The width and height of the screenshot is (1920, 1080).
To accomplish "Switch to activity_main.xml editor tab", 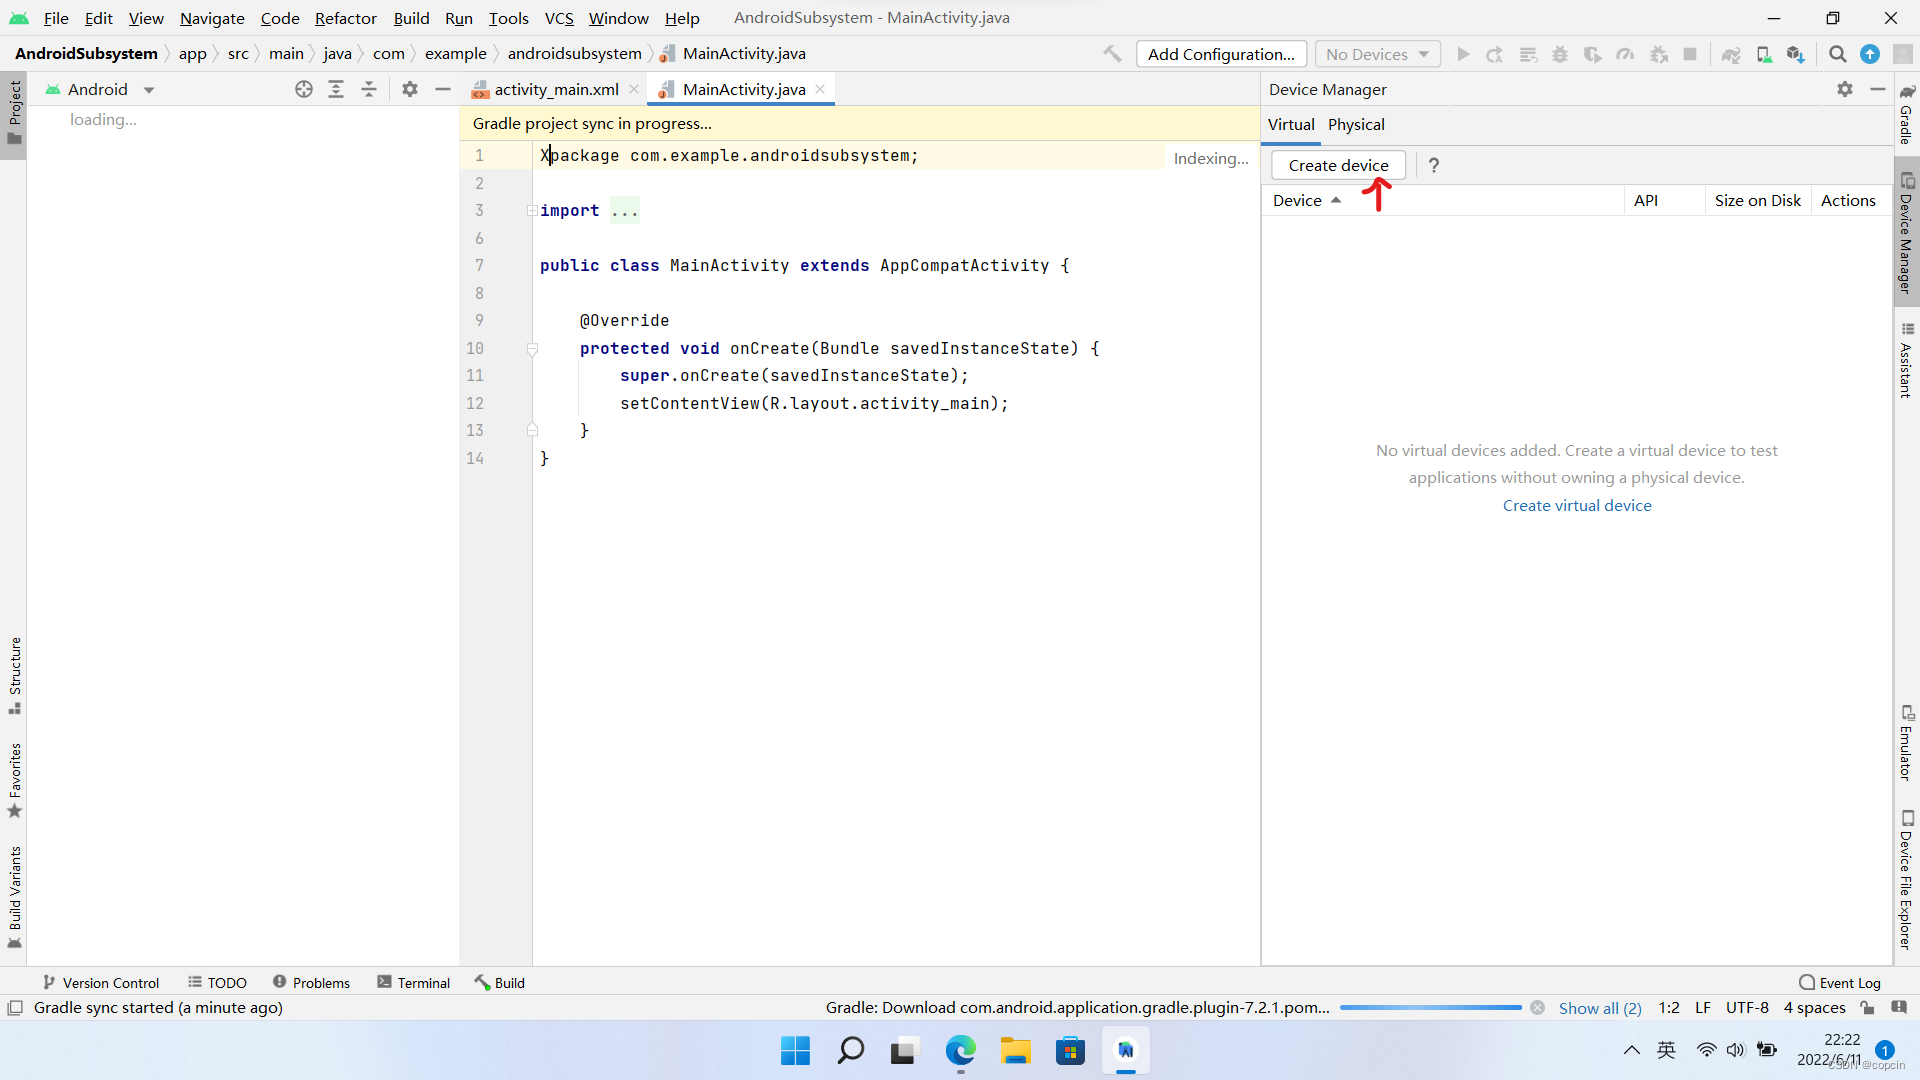I will click(554, 89).
